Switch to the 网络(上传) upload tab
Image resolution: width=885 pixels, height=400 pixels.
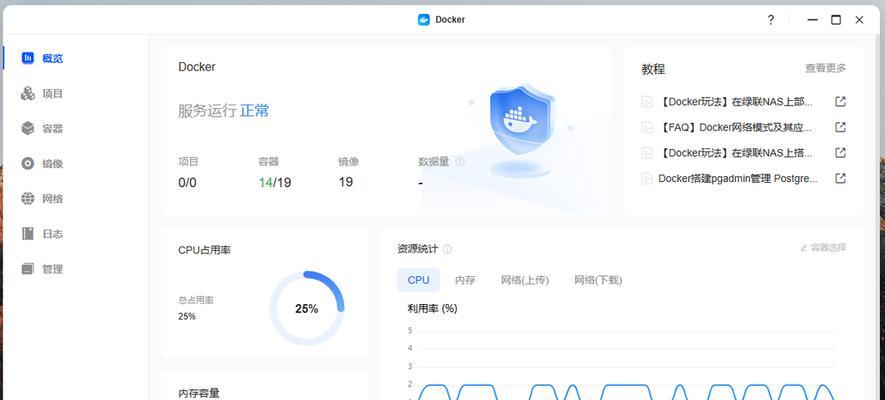(x=525, y=280)
